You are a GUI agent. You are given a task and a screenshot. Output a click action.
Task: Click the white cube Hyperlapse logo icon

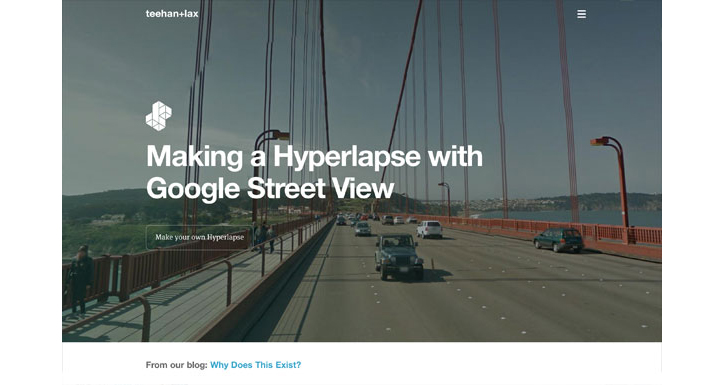(x=158, y=116)
